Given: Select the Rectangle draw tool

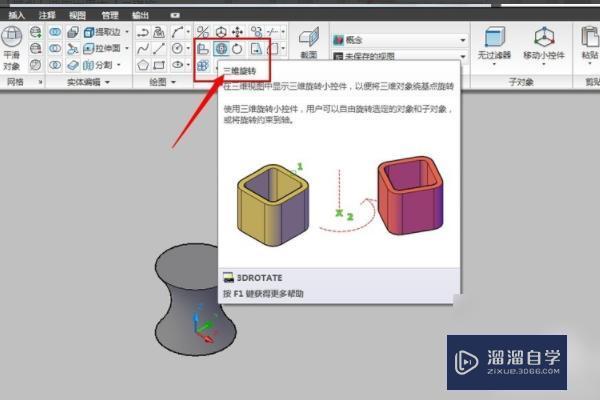Looking at the screenshot, I should (x=159, y=65).
